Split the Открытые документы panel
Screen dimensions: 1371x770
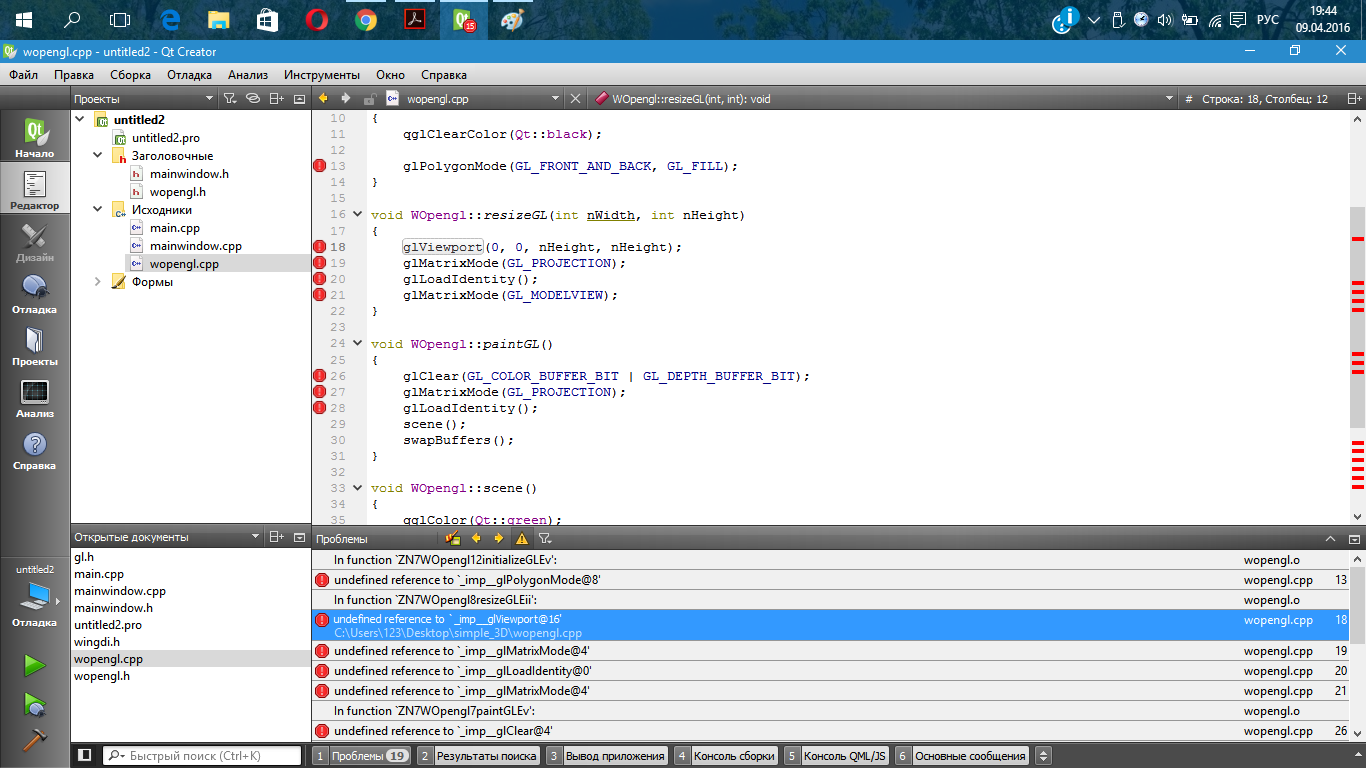click(277, 537)
